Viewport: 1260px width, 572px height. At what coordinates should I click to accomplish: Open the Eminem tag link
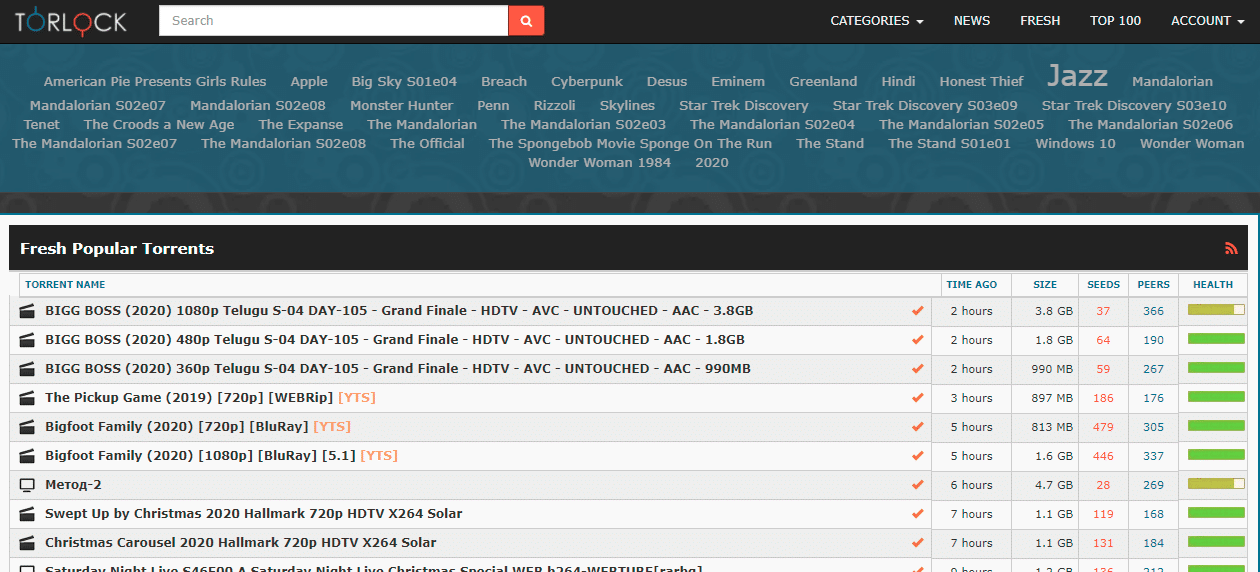738,82
